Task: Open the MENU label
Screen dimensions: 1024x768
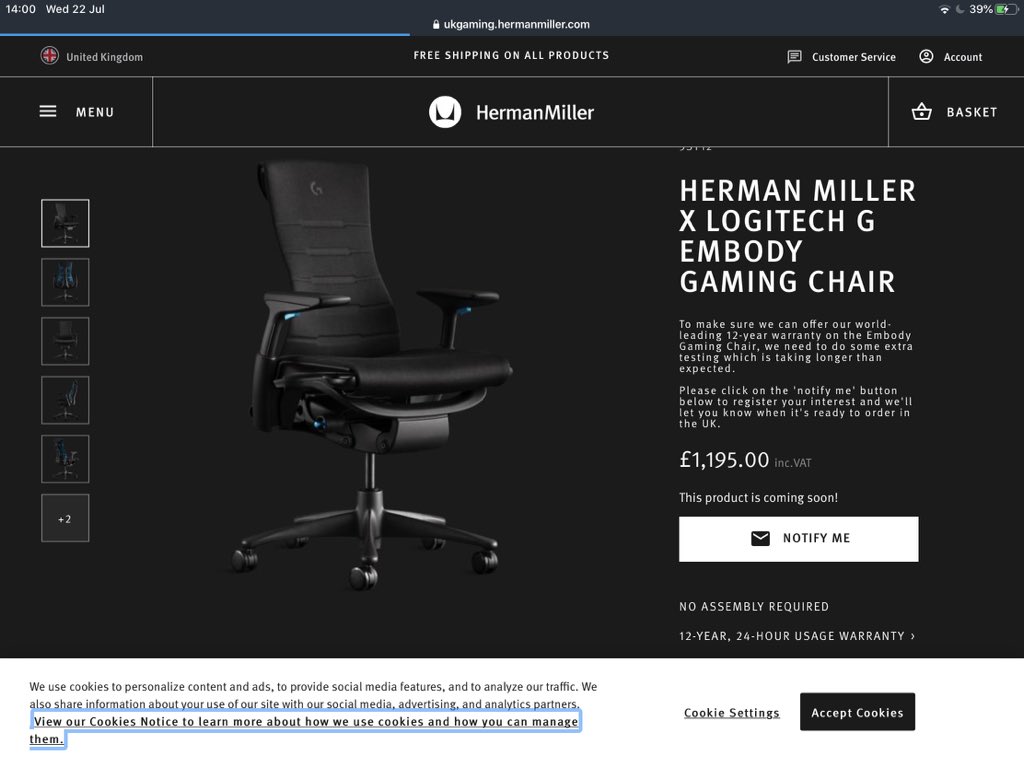Action: coord(95,112)
